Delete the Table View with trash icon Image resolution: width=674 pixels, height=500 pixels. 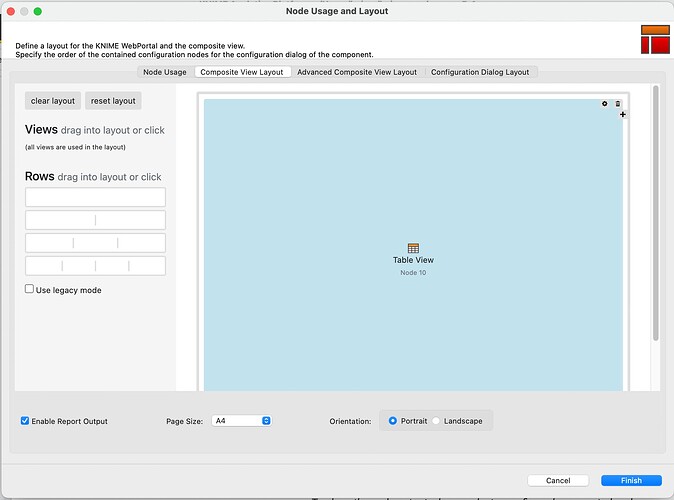click(618, 104)
